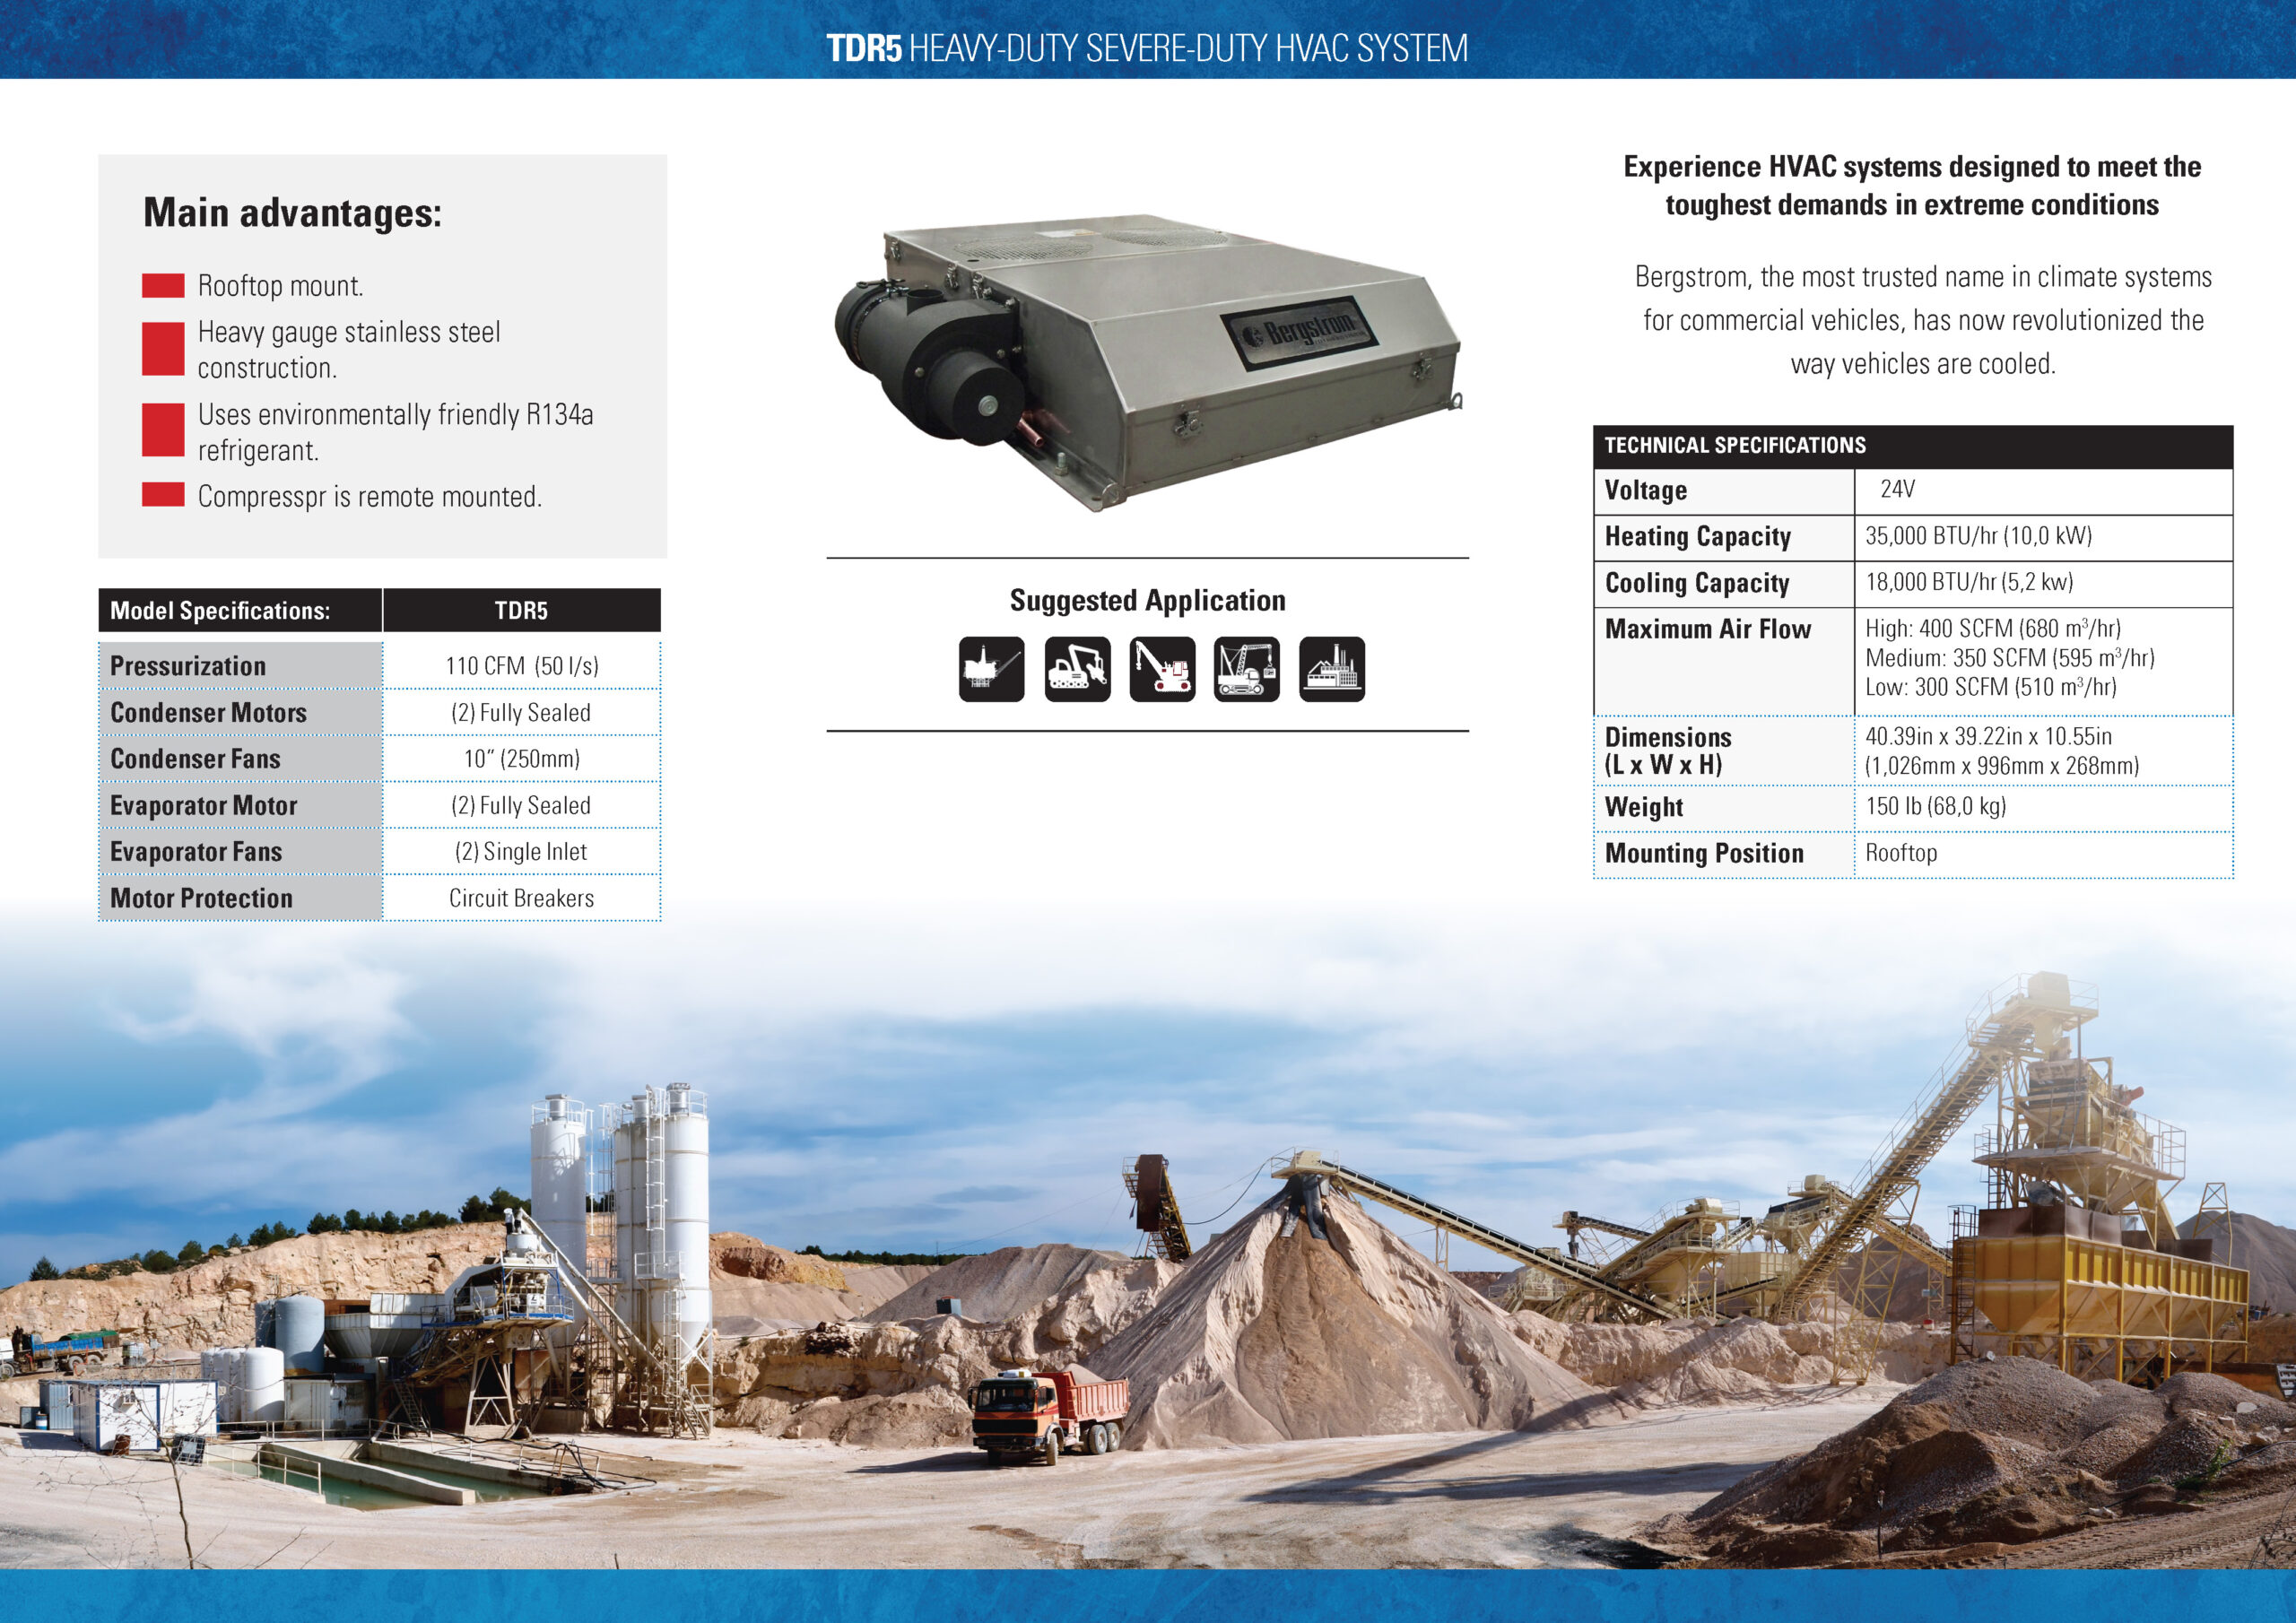
Task: Click the Motor Protection row label
Action: (201, 898)
